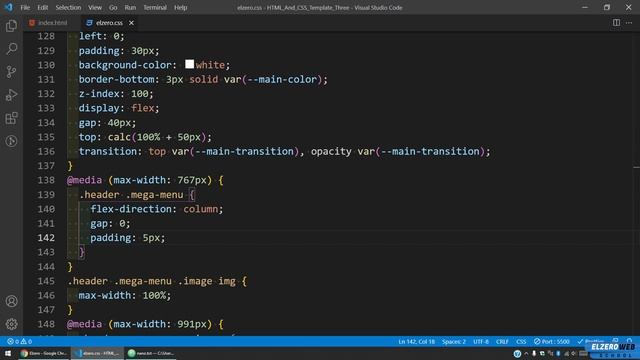Screen dimensions: 640x360
Task: Open the Selection menu
Action: (x=68, y=7)
